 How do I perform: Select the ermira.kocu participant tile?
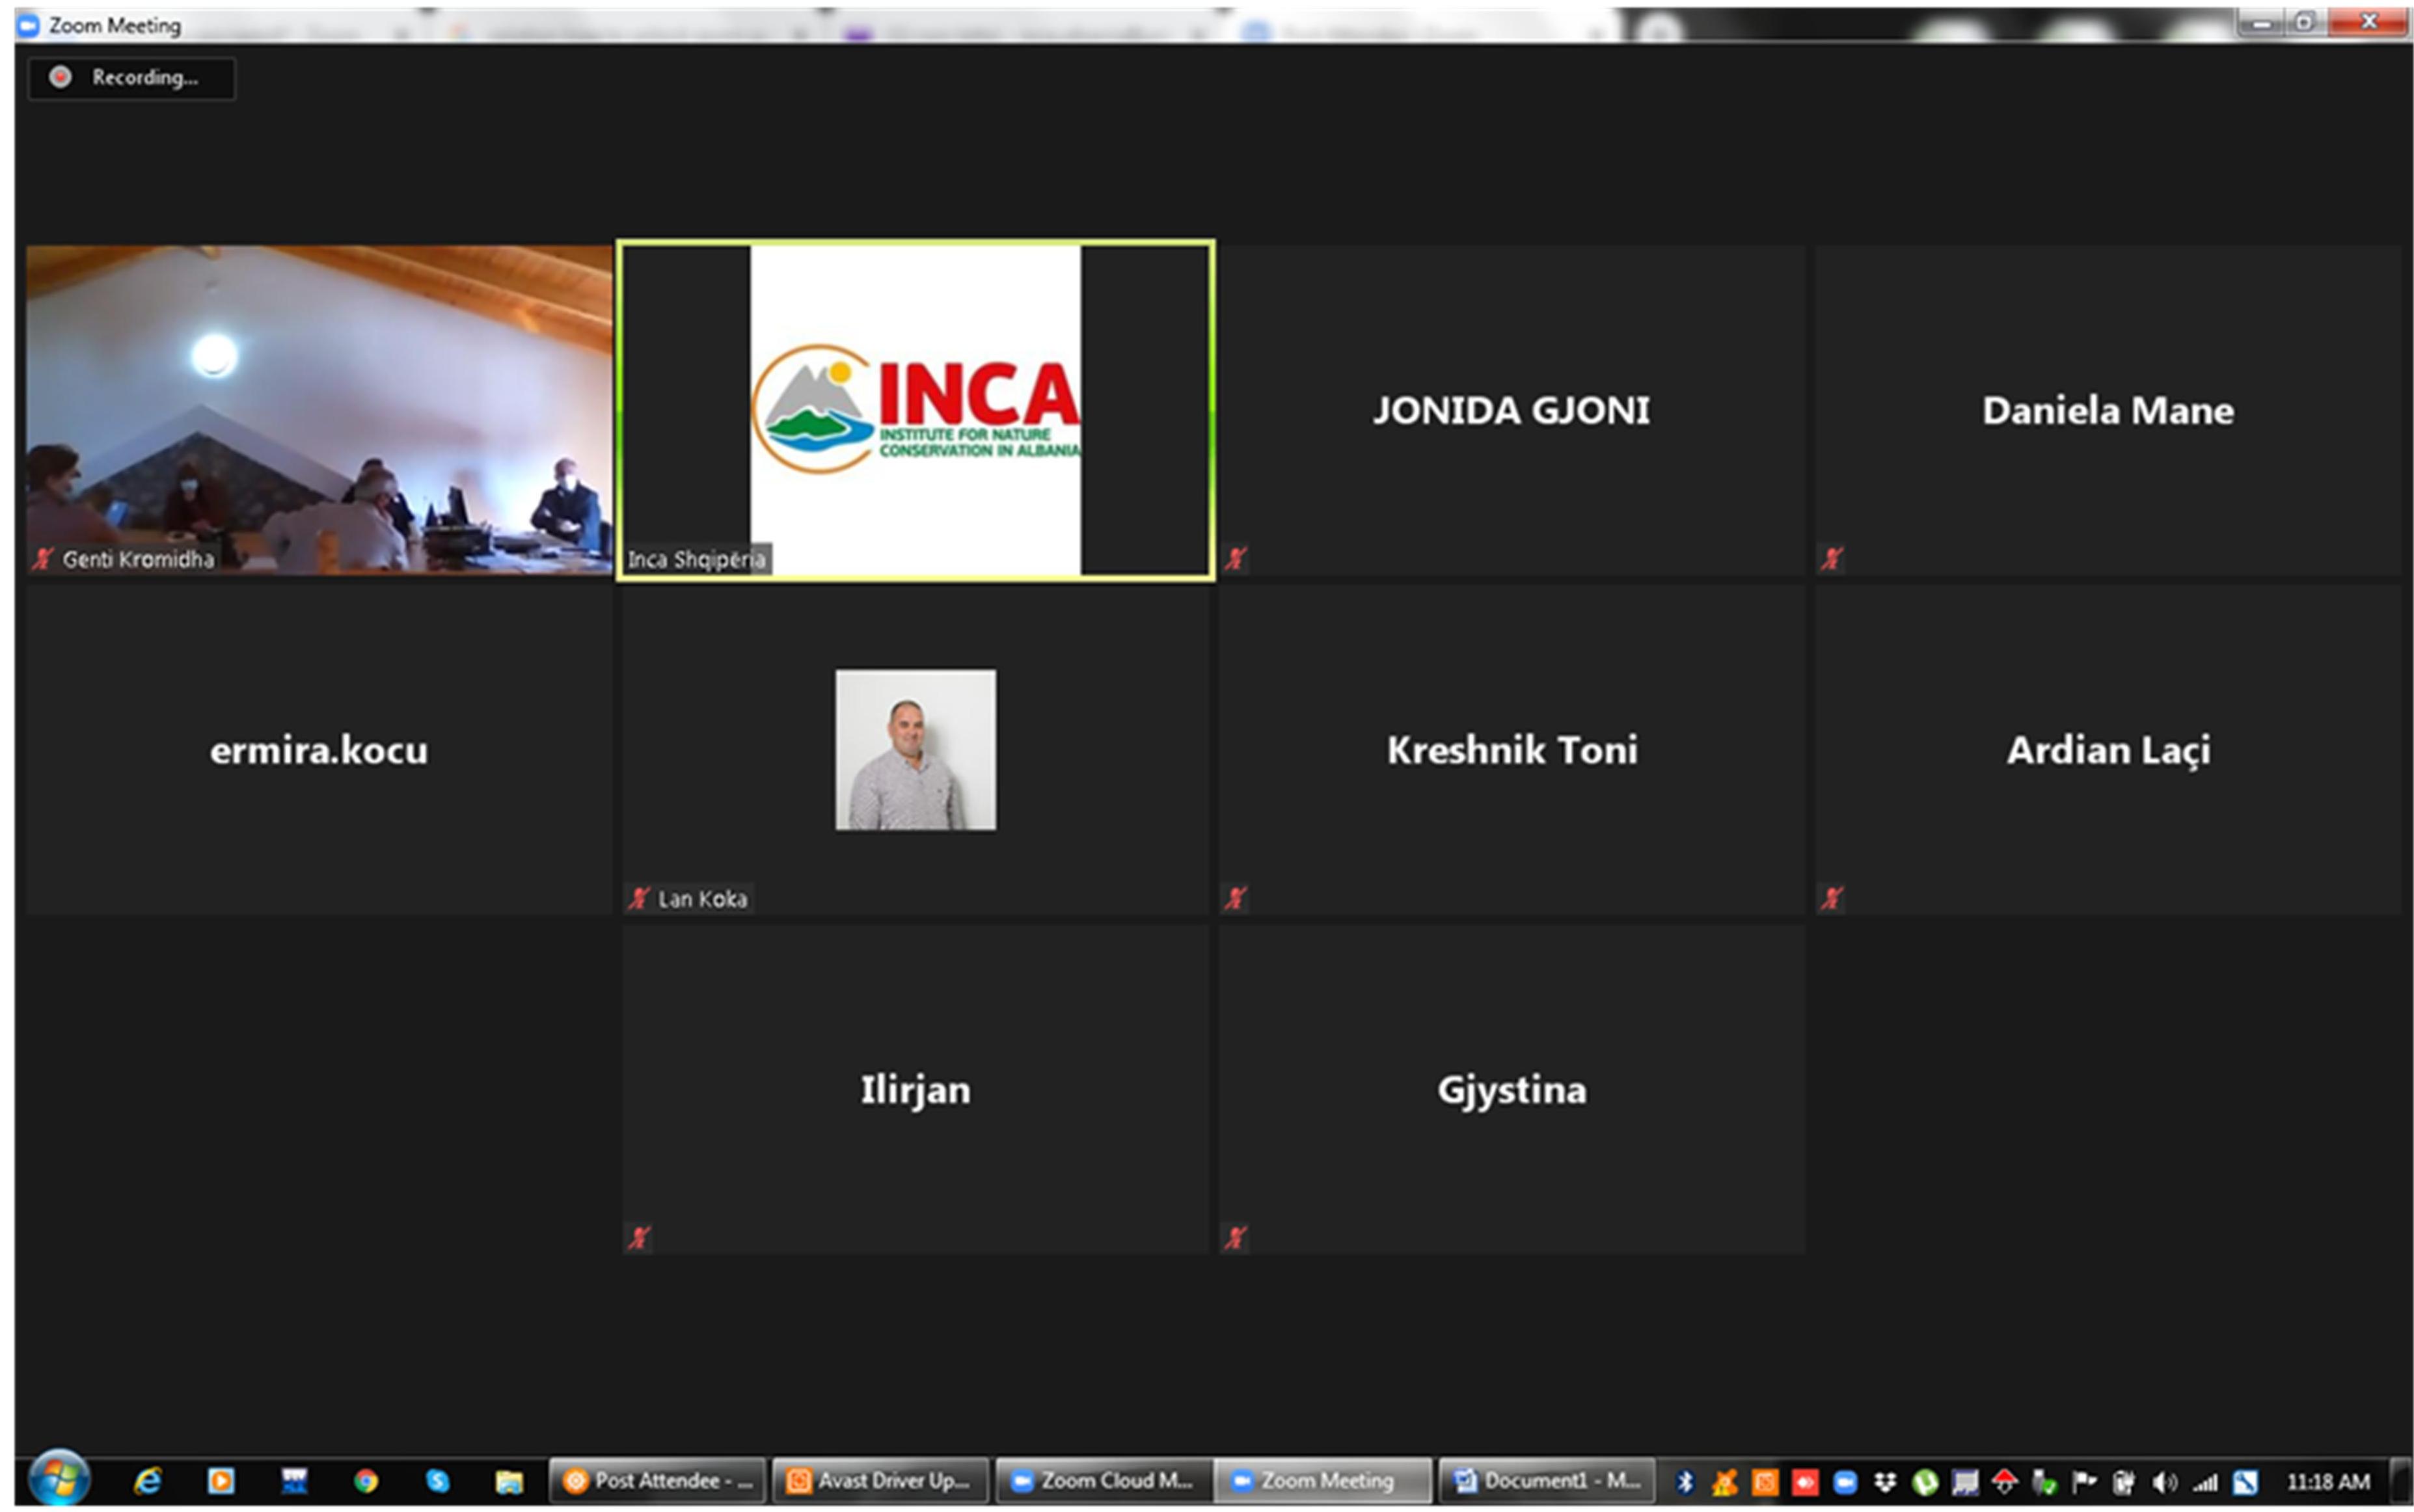click(319, 749)
